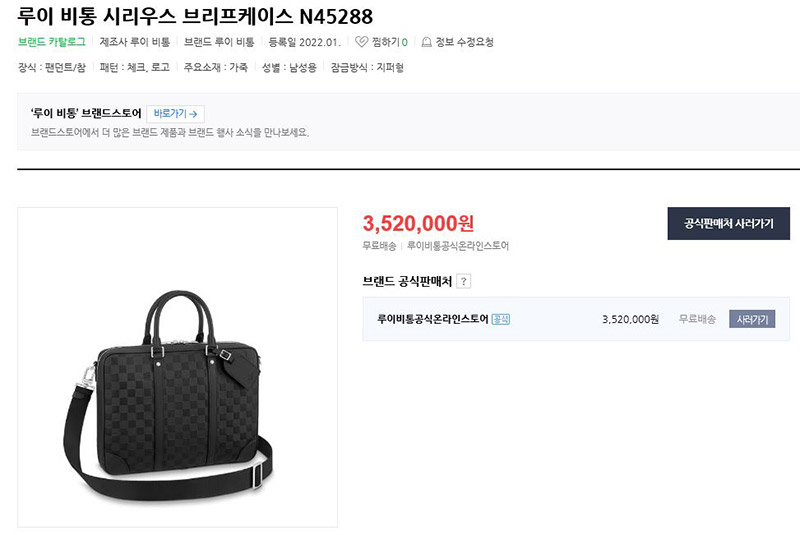Click the 공식판매처 사러가기 button
The image size is (800, 535).
click(729, 223)
